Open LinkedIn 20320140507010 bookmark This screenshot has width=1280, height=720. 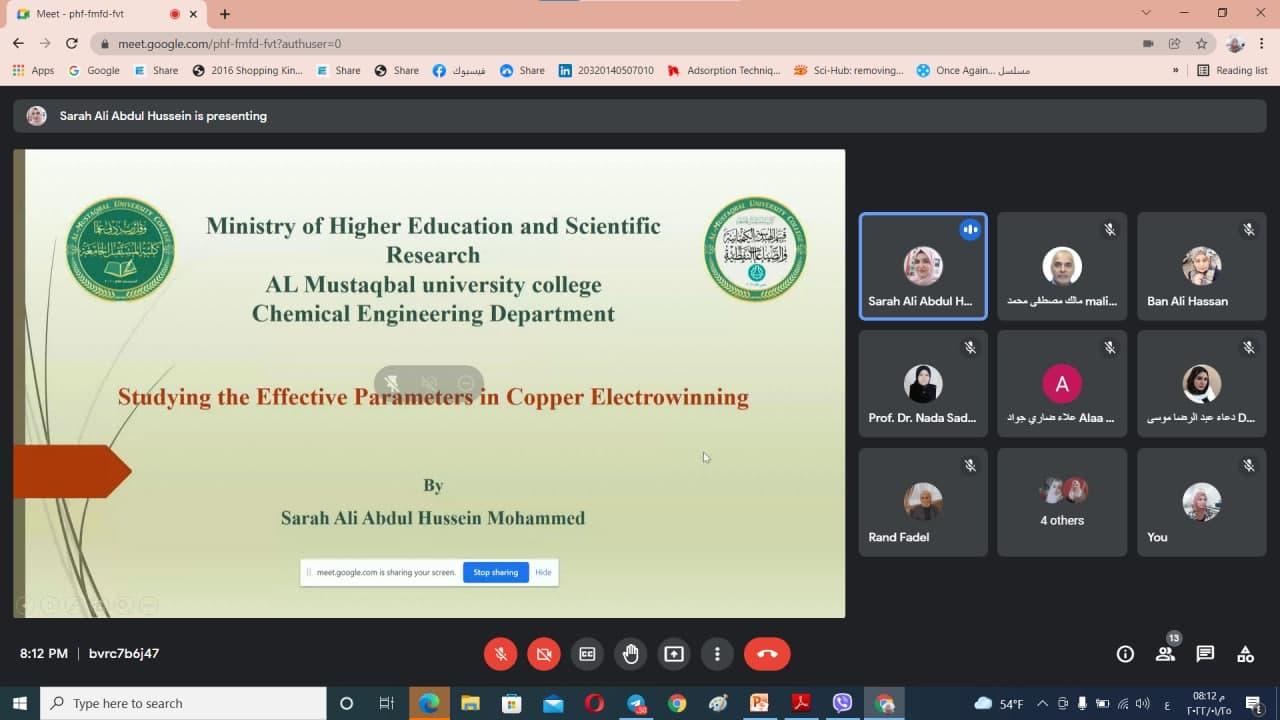click(606, 70)
